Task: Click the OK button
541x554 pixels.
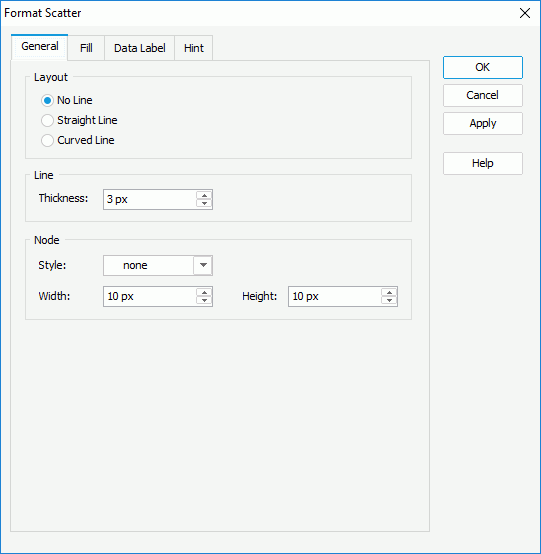Action: [x=483, y=67]
